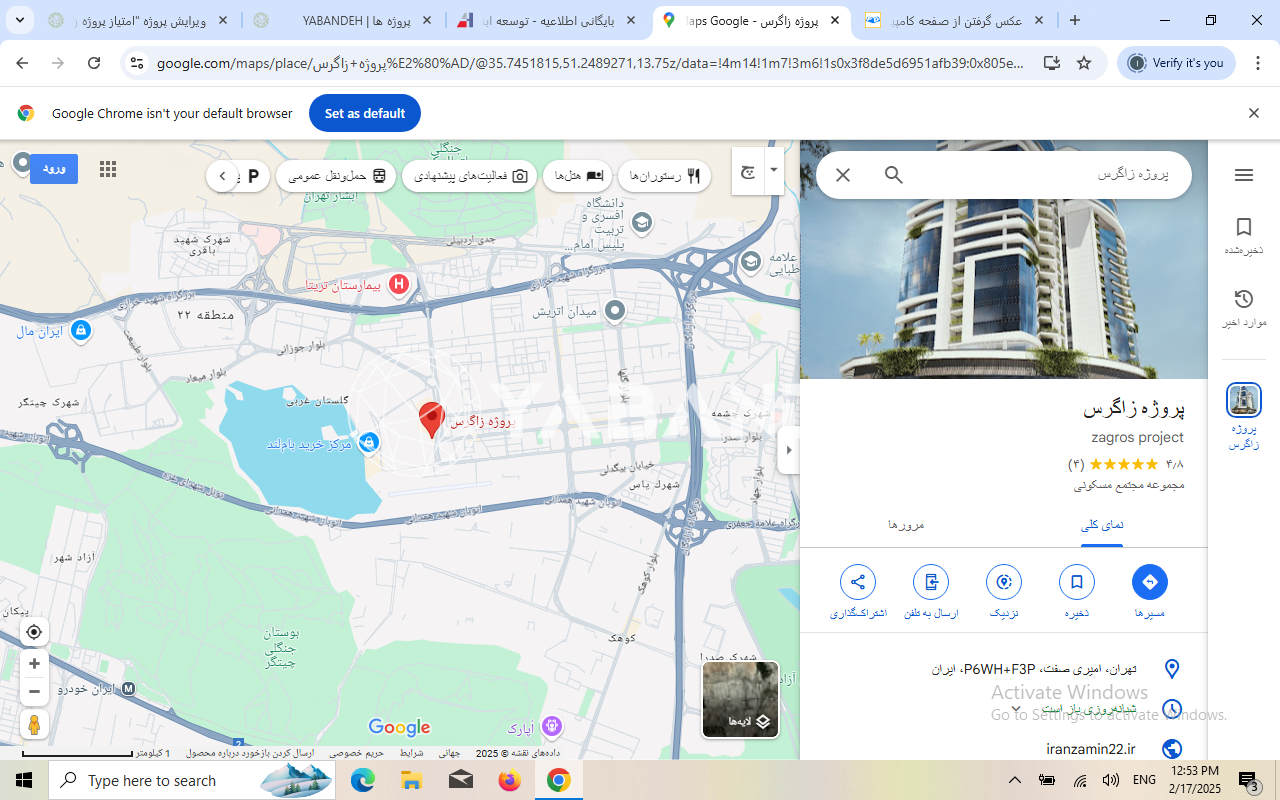This screenshot has height=800, width=1280.
Task: Click the Share (اشتراک‌گذاری) icon
Action: click(x=857, y=582)
